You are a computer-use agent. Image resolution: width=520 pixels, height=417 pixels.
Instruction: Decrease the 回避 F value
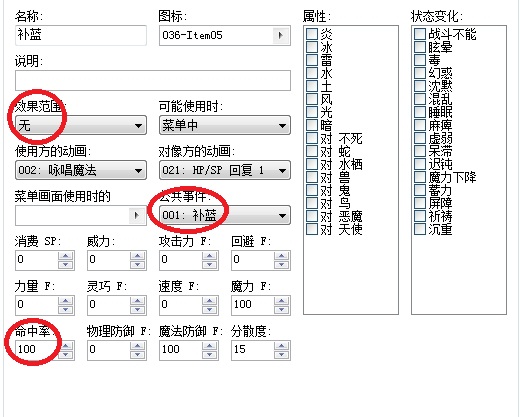pos(282,265)
